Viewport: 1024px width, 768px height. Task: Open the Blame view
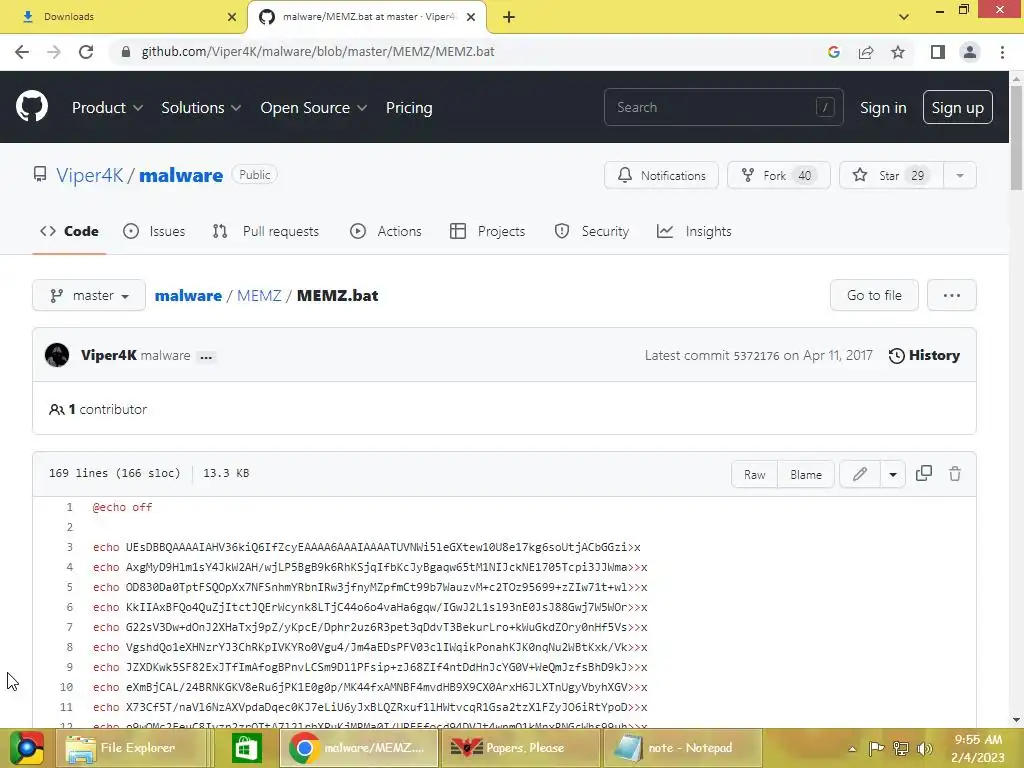click(x=806, y=475)
